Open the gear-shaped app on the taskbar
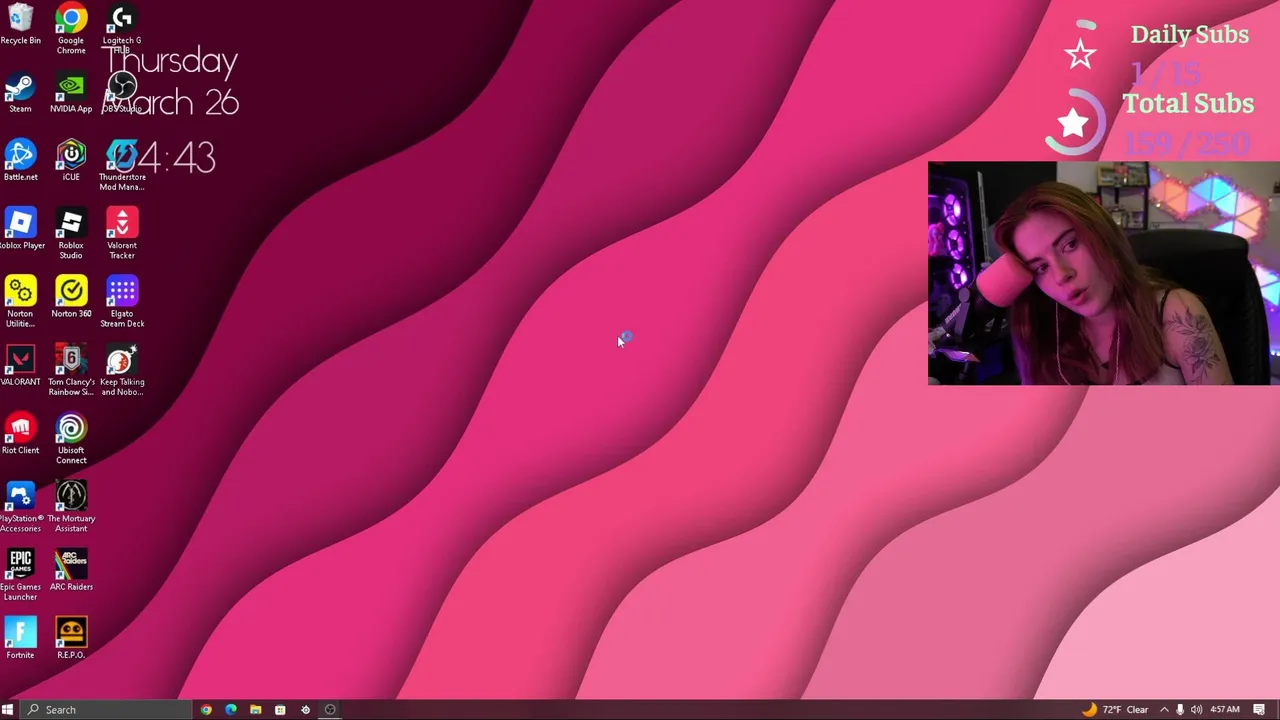Screen dimensions: 1280x720 point(305,710)
